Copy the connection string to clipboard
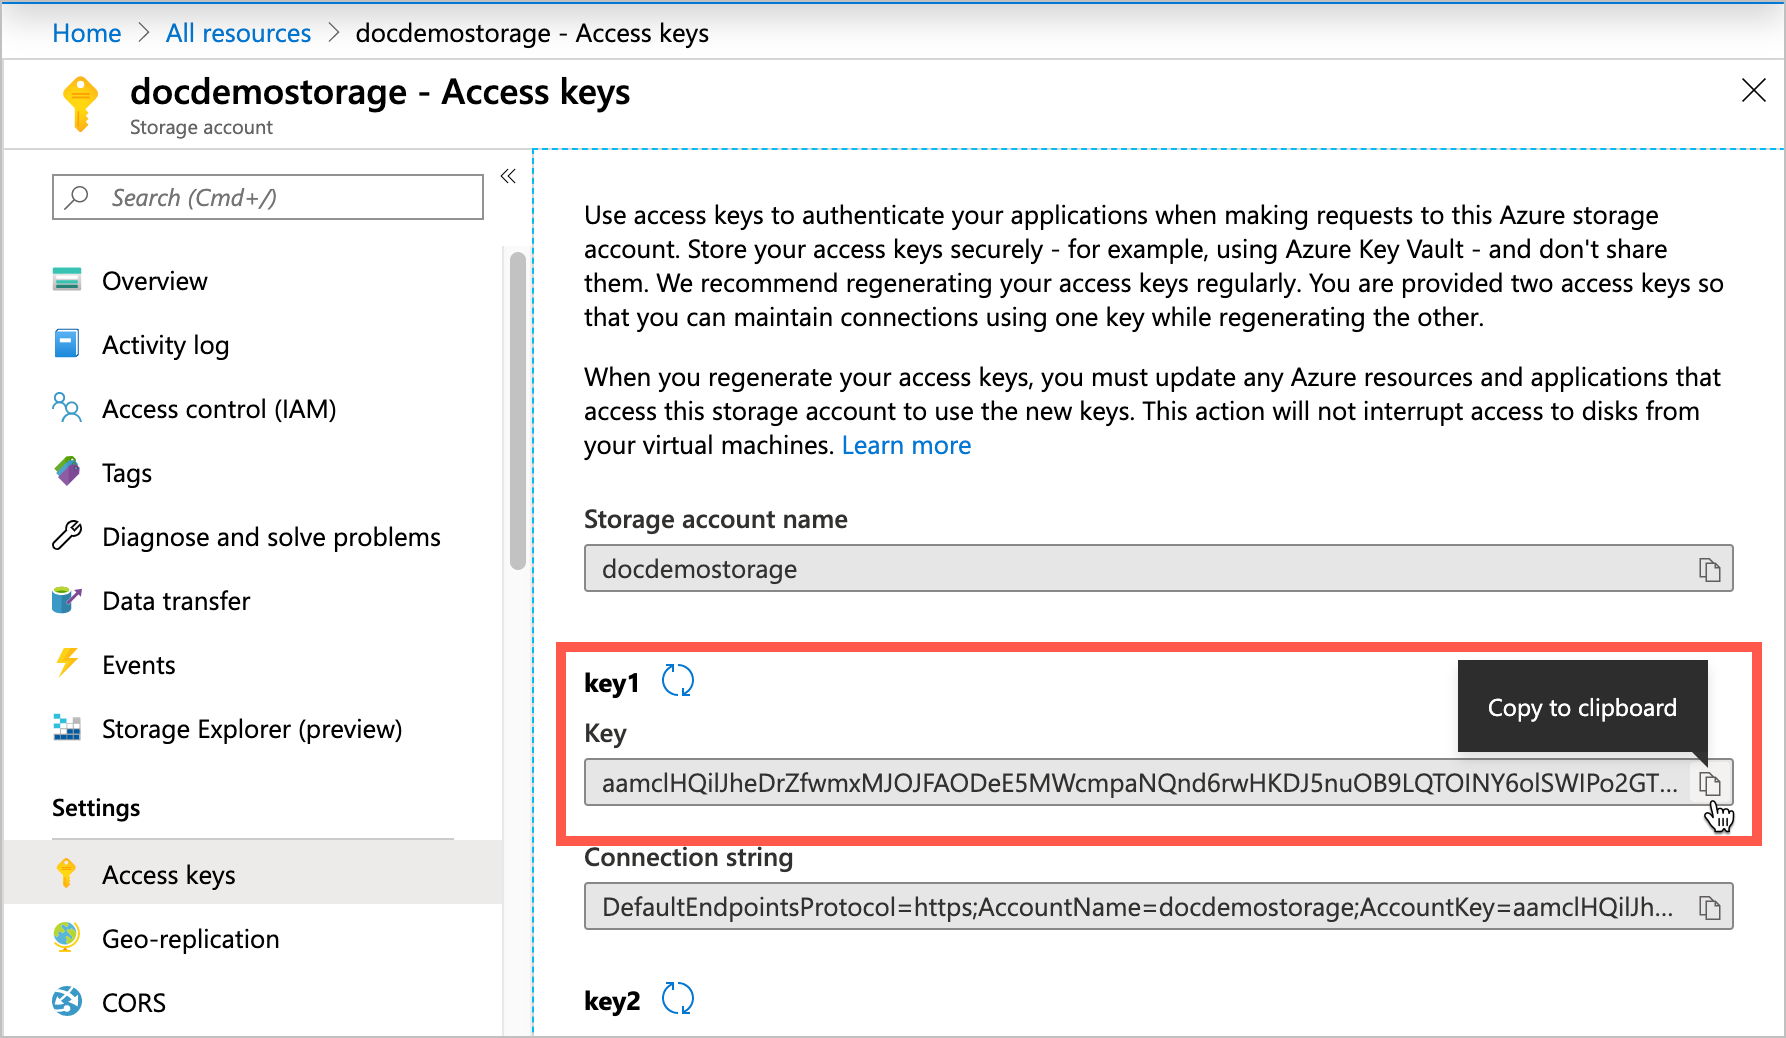 tap(1712, 906)
